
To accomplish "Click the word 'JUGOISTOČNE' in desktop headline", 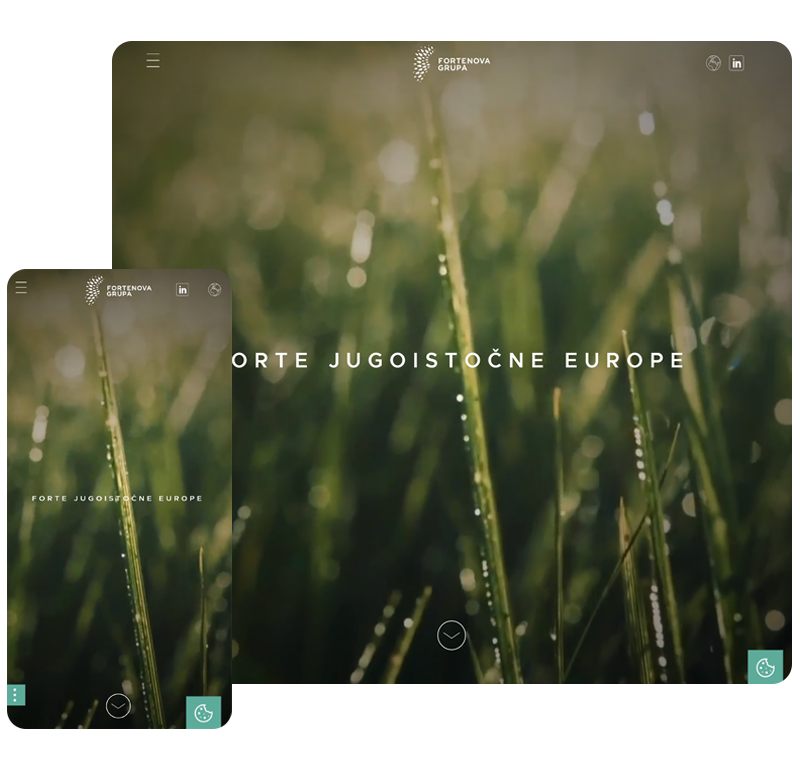I will pyautogui.click(x=438, y=361).
